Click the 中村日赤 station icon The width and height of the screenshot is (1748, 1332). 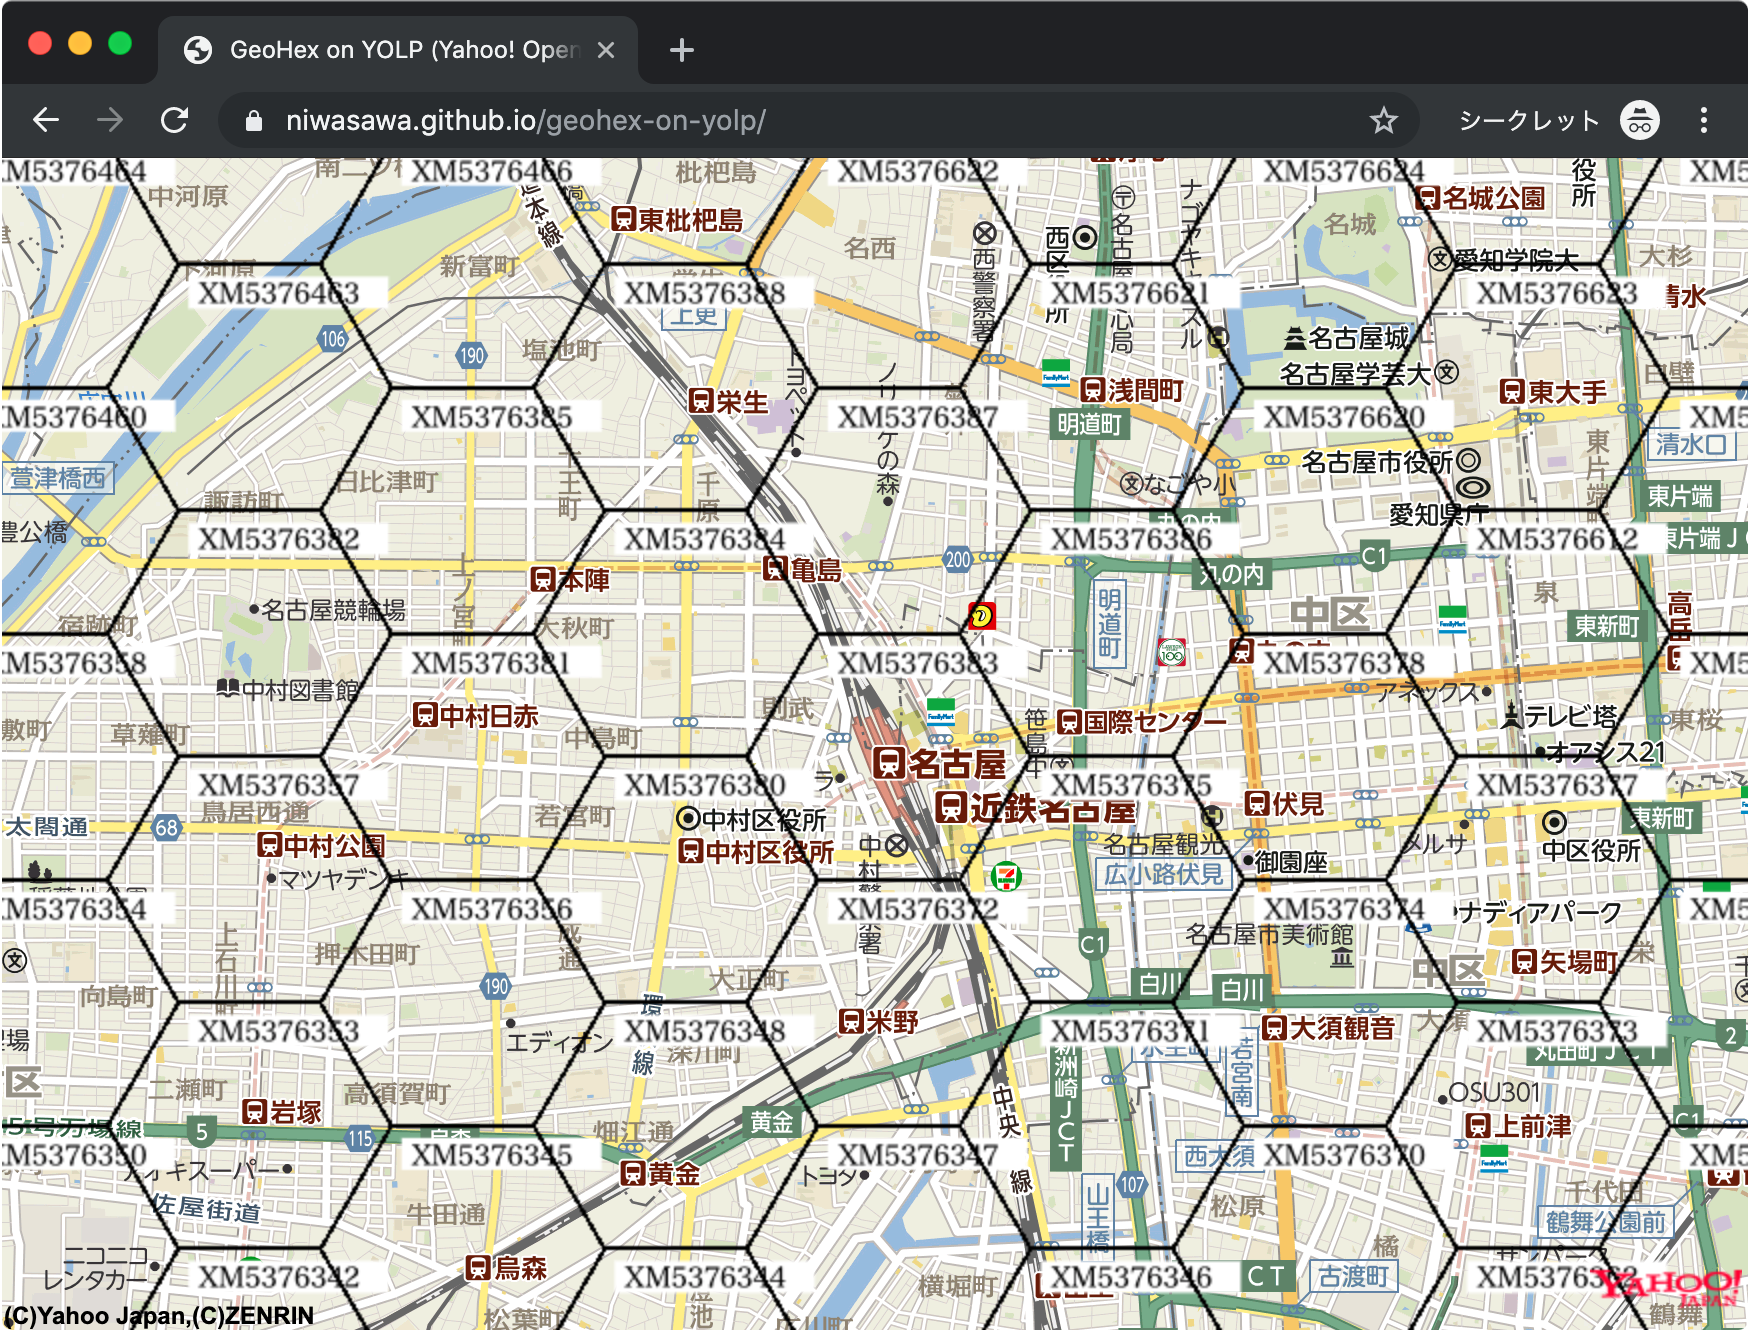tap(425, 715)
